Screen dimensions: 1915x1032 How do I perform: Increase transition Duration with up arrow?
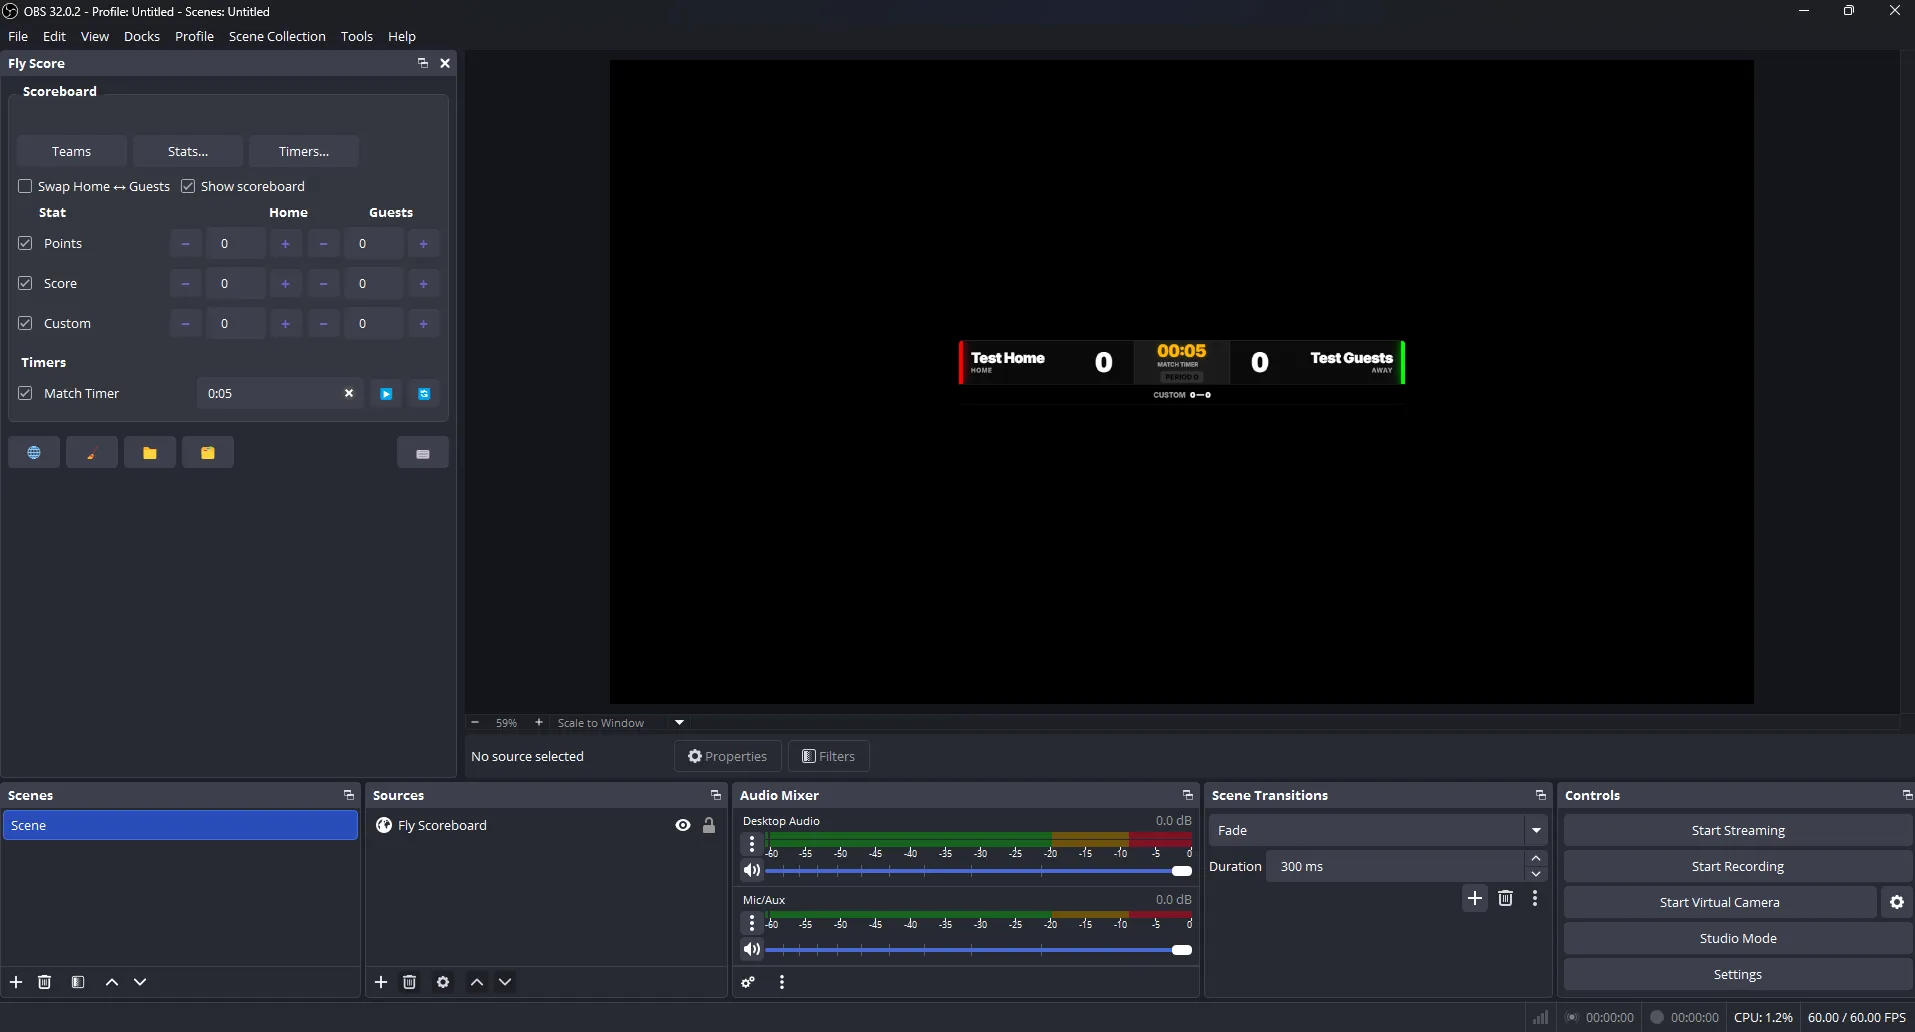click(1537, 858)
